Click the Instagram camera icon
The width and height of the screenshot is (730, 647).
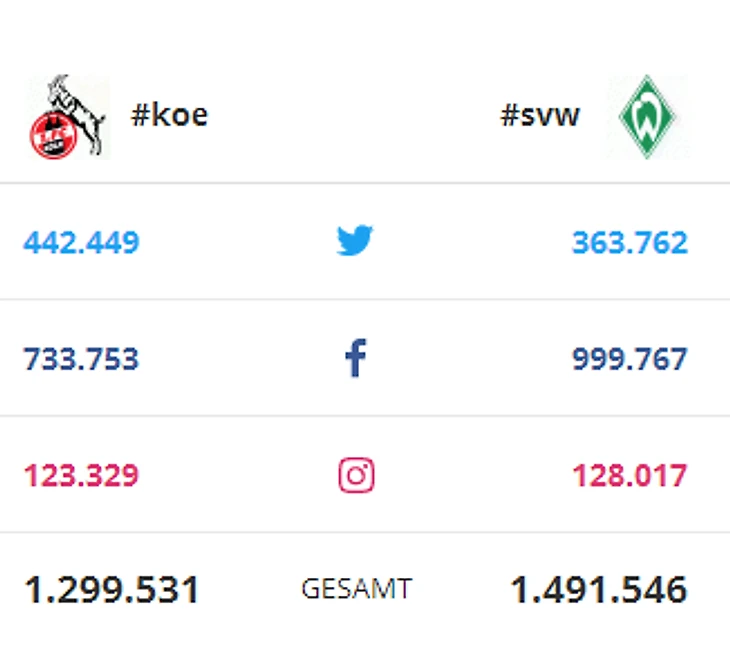click(x=356, y=475)
